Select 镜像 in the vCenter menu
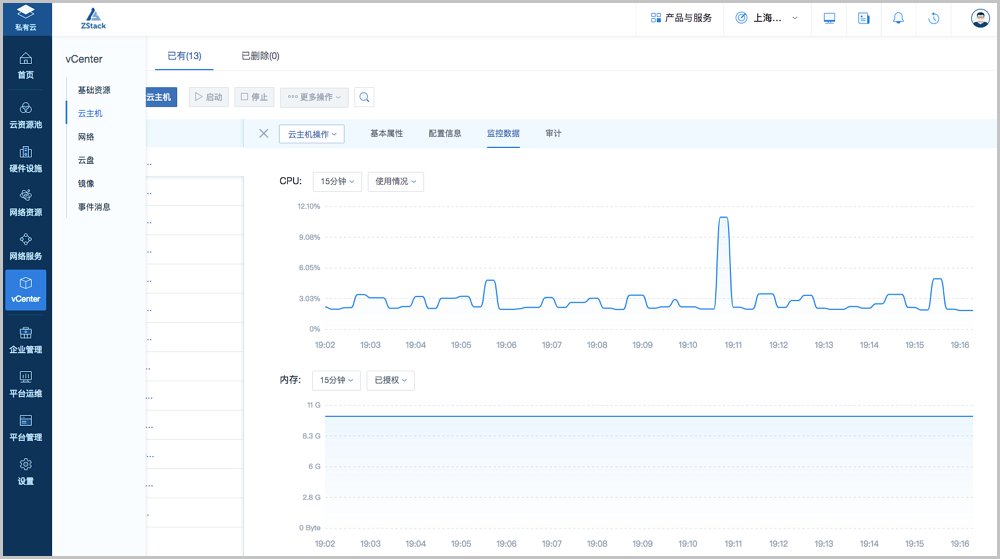Viewport: 1000px width, 559px height. (86, 183)
